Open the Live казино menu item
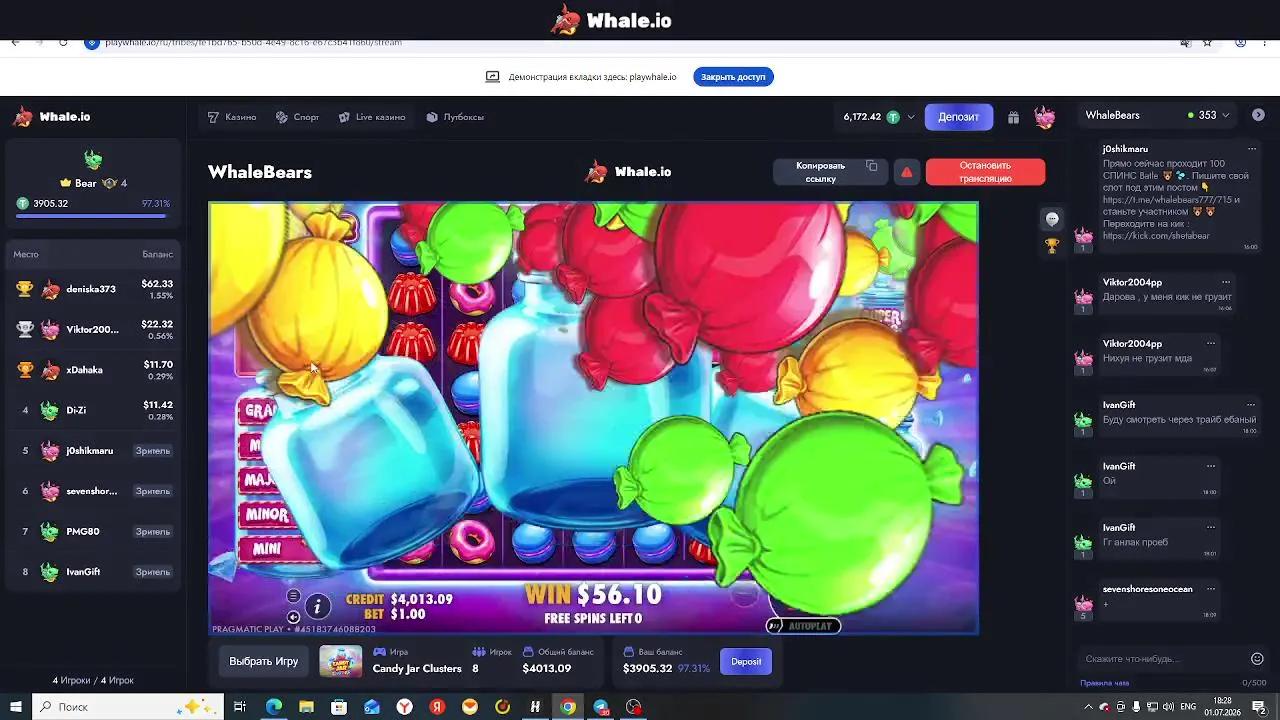 (372, 117)
